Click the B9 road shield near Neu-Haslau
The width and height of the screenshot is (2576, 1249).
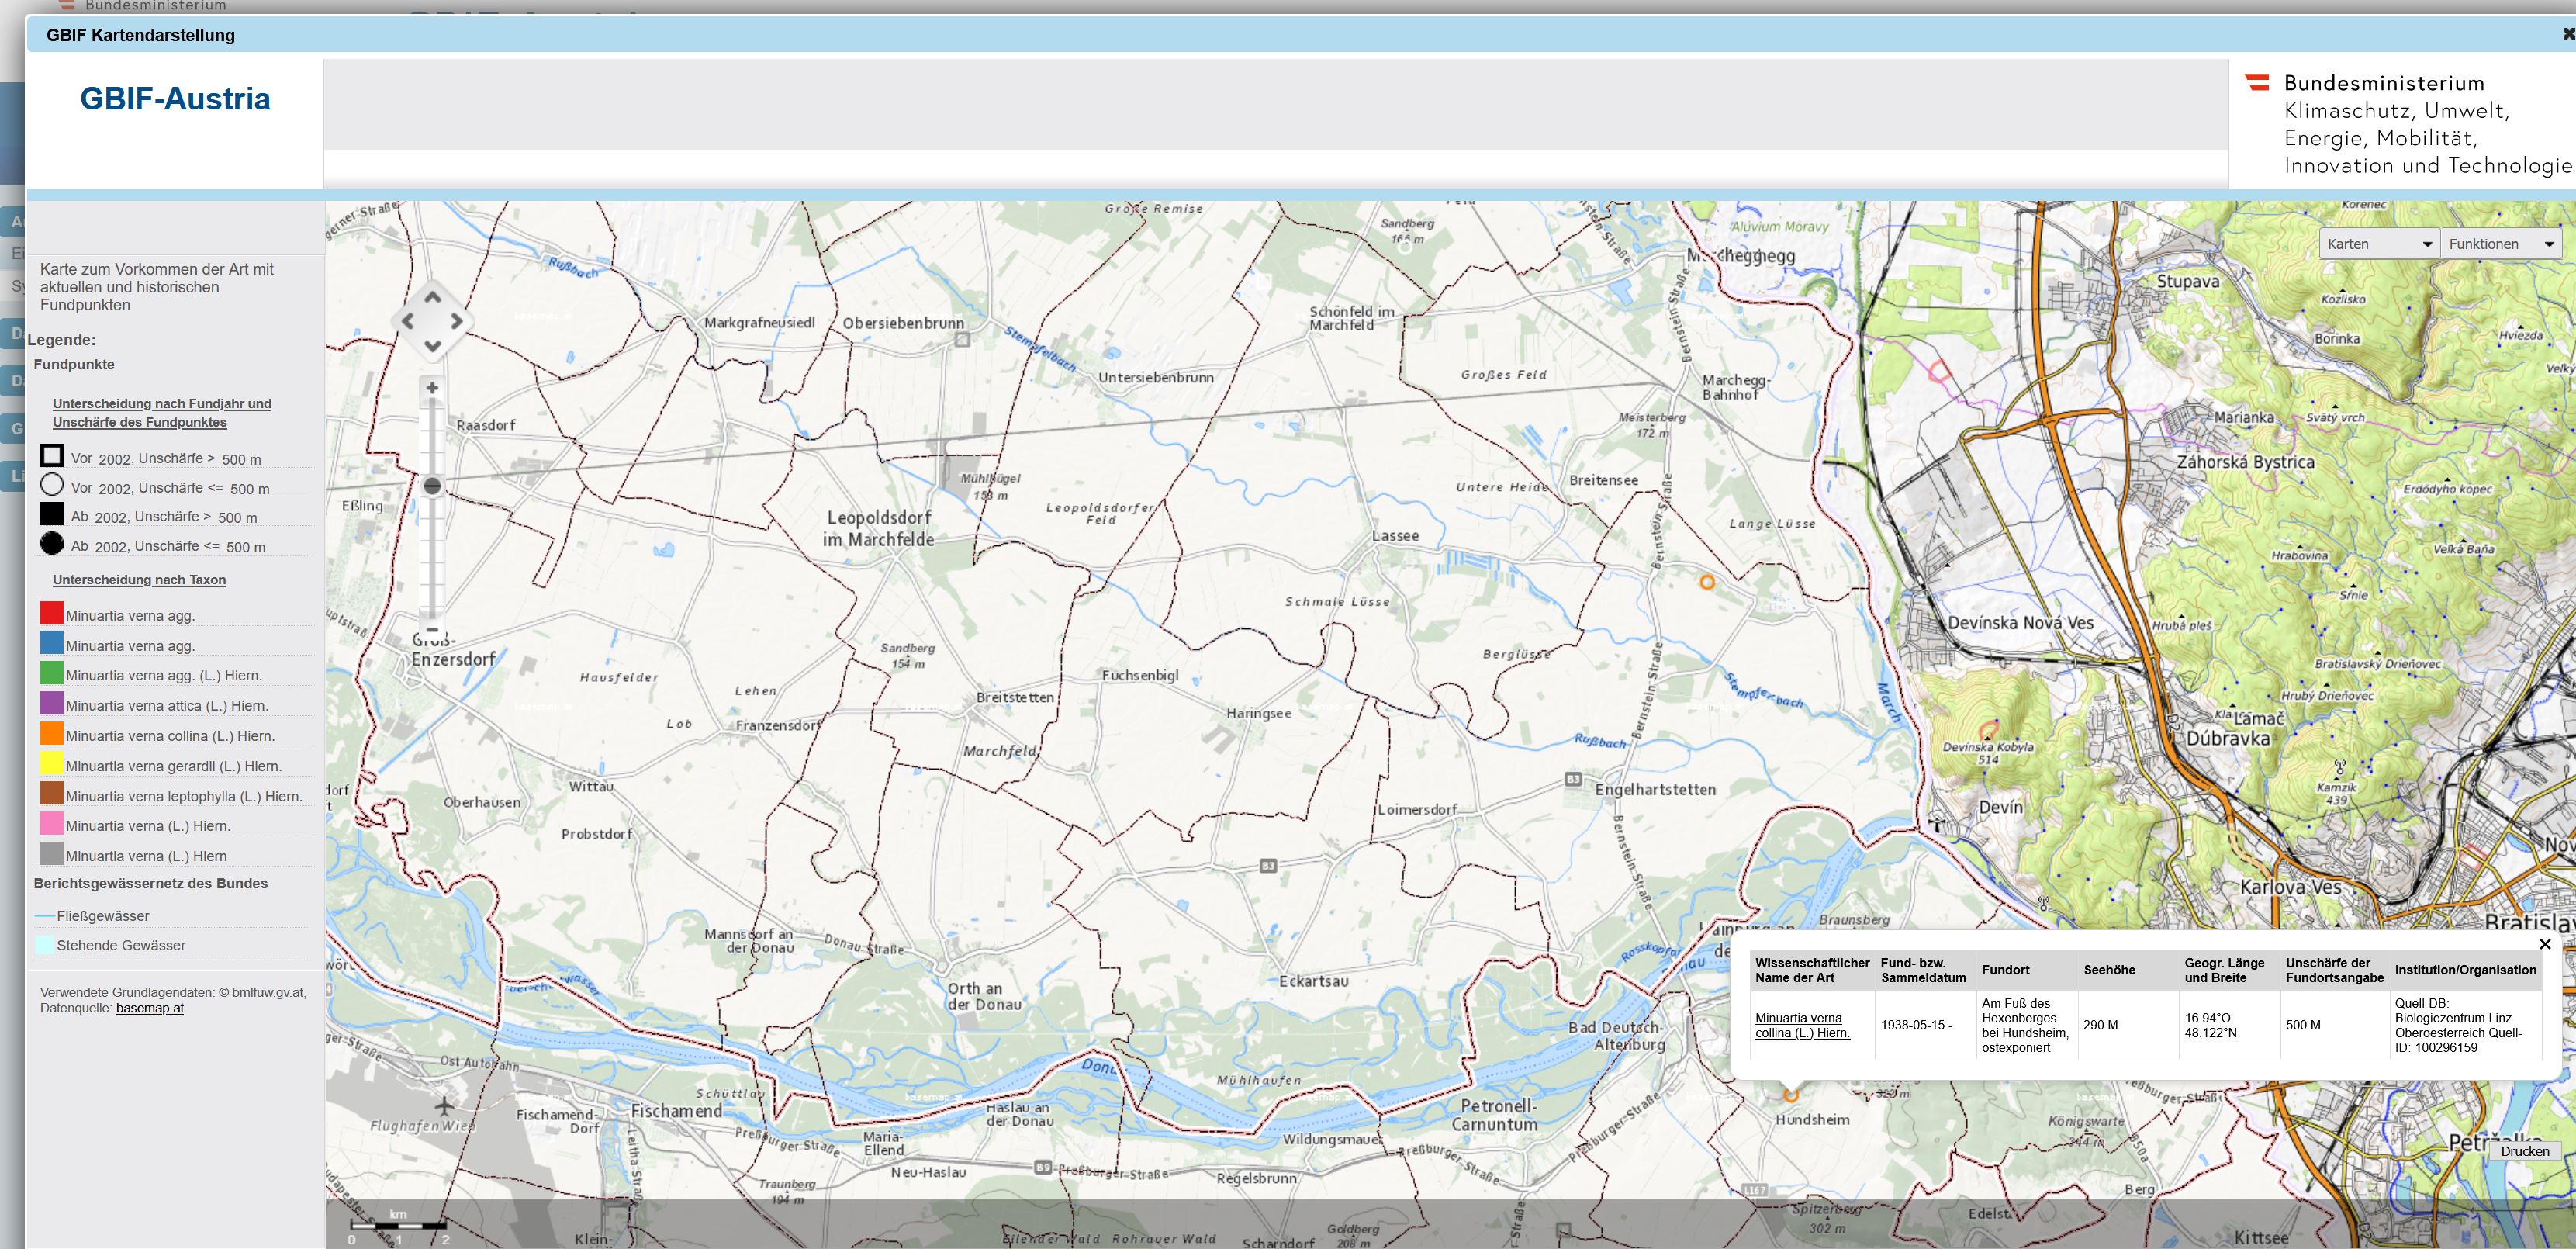coord(1043,1167)
